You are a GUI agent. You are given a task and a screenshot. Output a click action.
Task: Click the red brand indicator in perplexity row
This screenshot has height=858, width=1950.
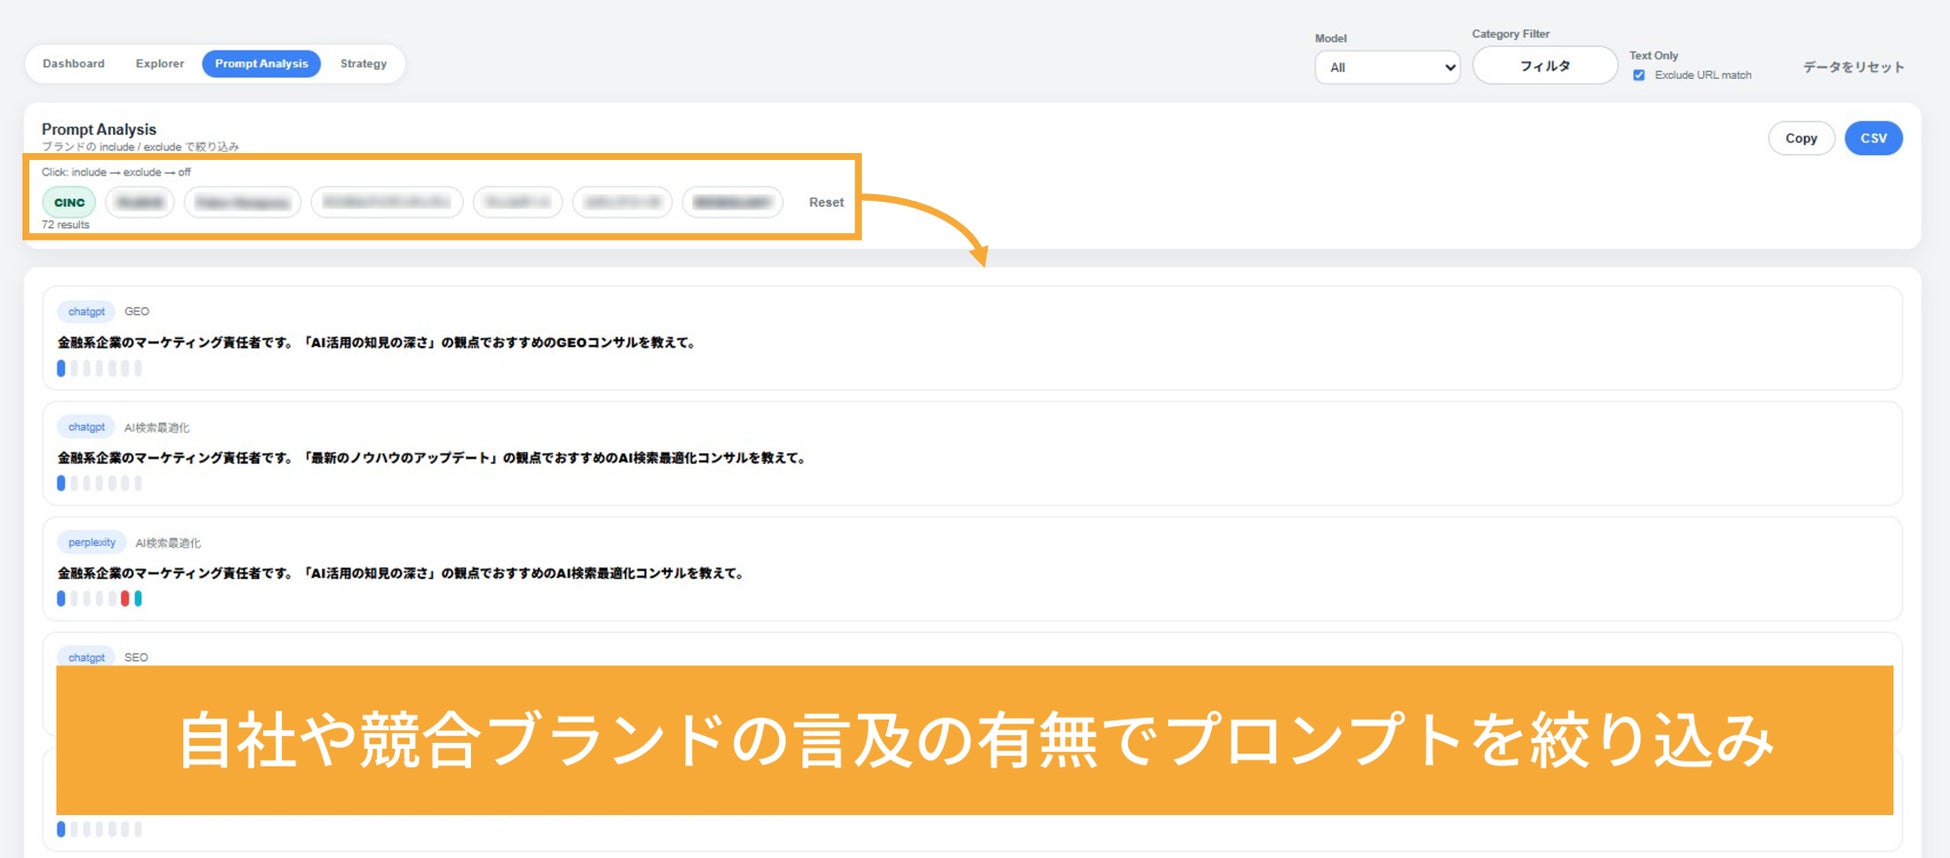[x=125, y=598]
